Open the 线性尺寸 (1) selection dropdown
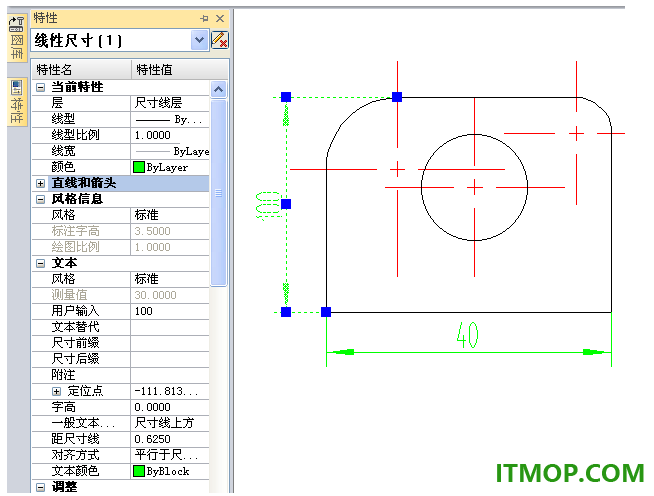The height and width of the screenshot is (496, 654). click(x=199, y=40)
